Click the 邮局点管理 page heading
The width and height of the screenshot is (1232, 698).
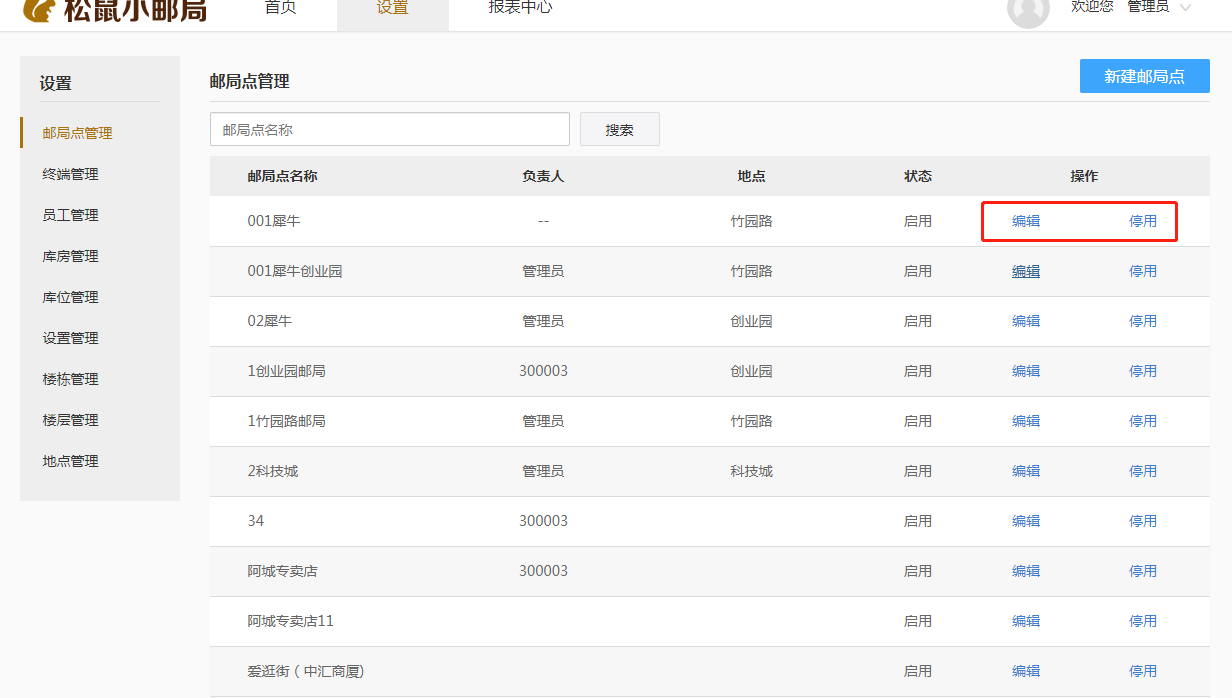click(x=250, y=82)
